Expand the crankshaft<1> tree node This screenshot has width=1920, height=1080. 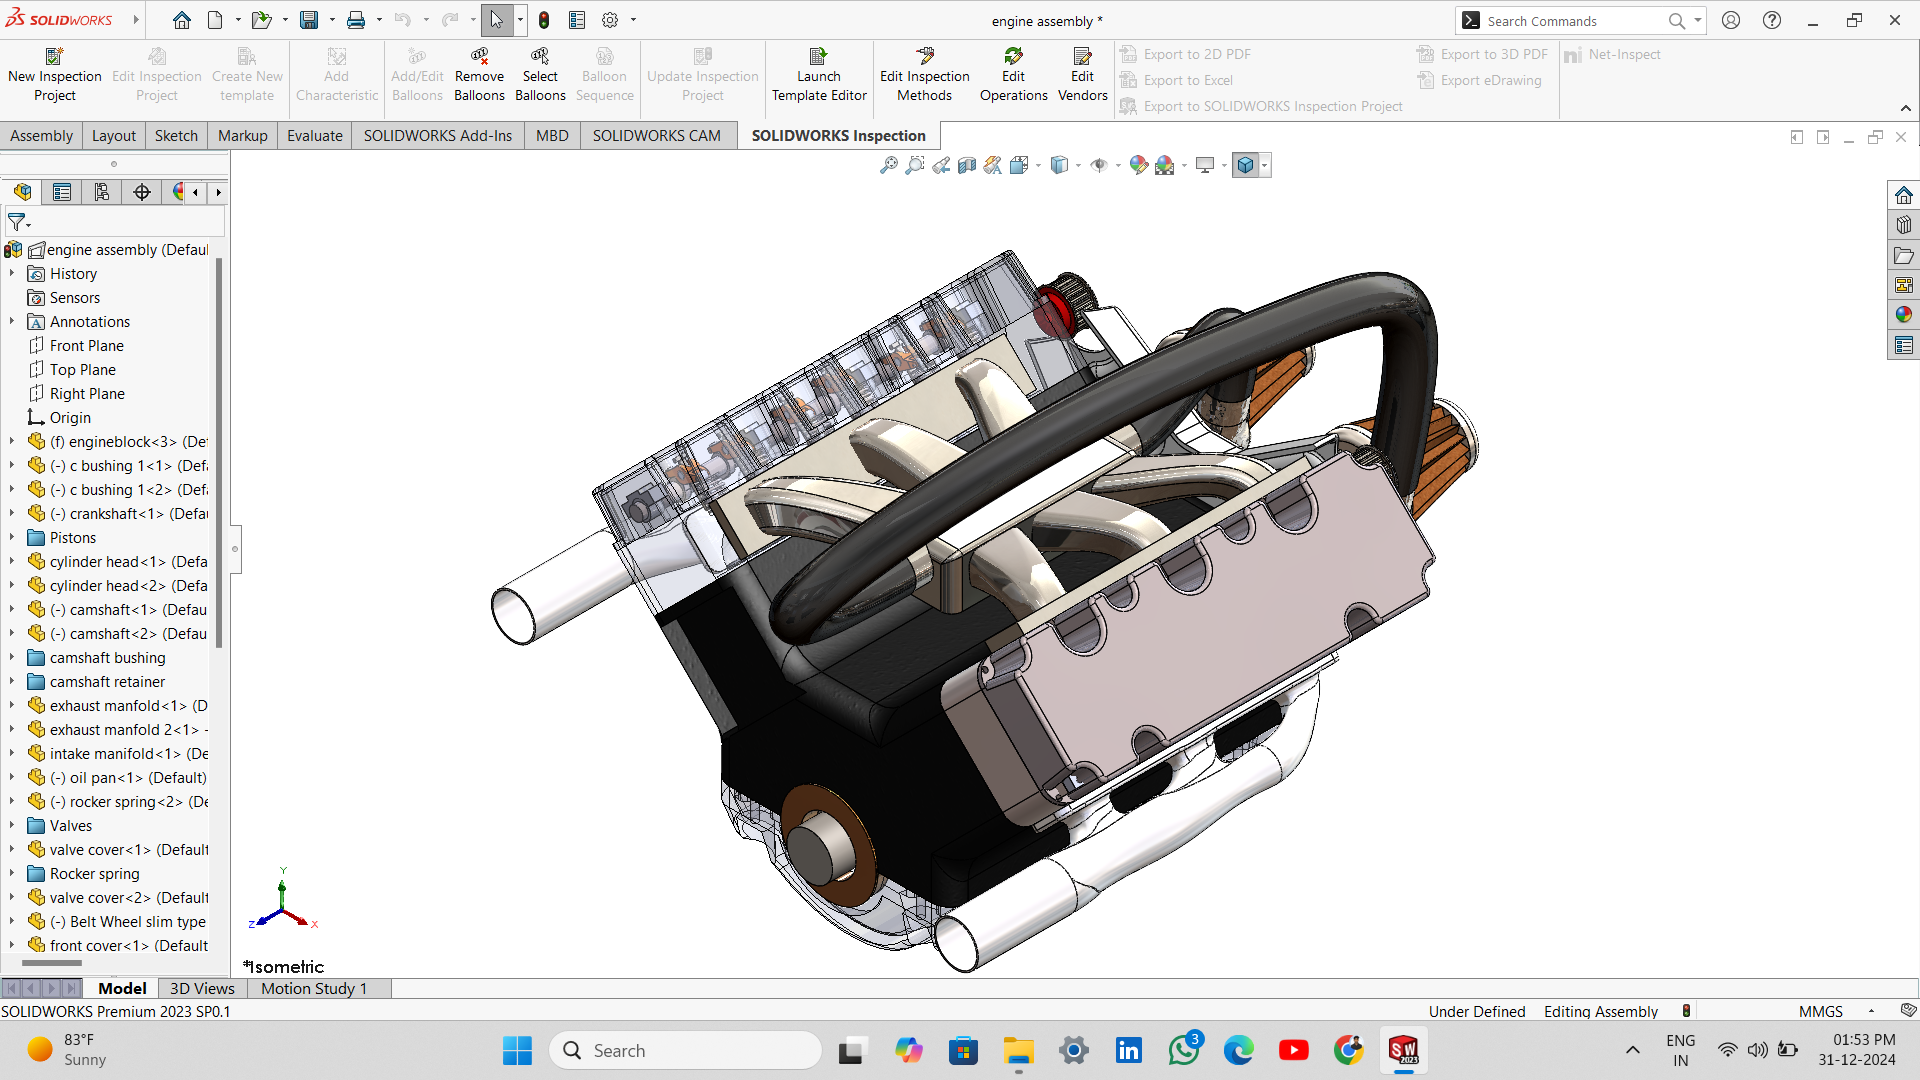[x=12, y=514]
